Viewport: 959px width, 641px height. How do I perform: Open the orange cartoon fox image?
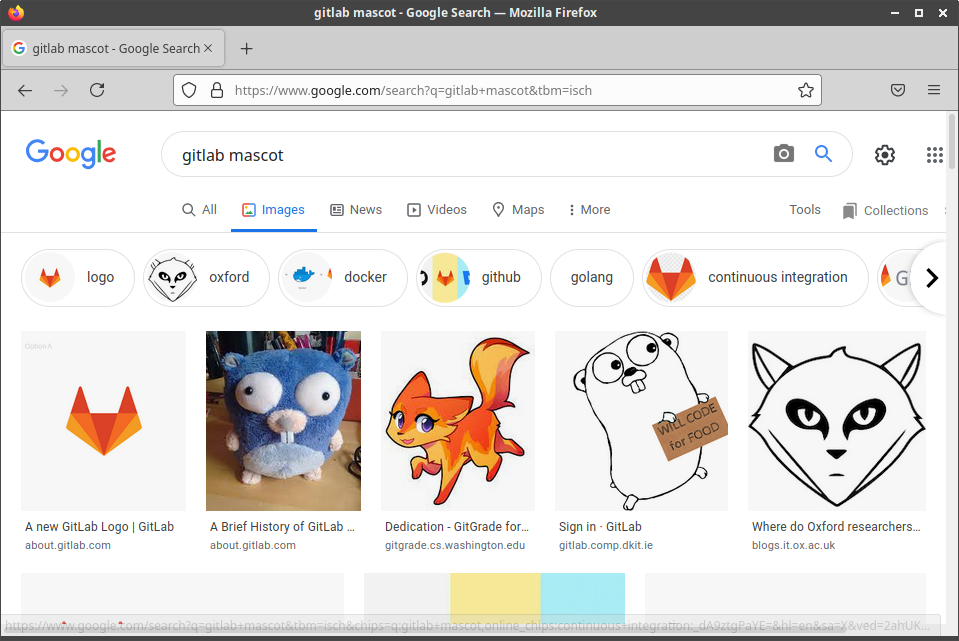(x=457, y=421)
